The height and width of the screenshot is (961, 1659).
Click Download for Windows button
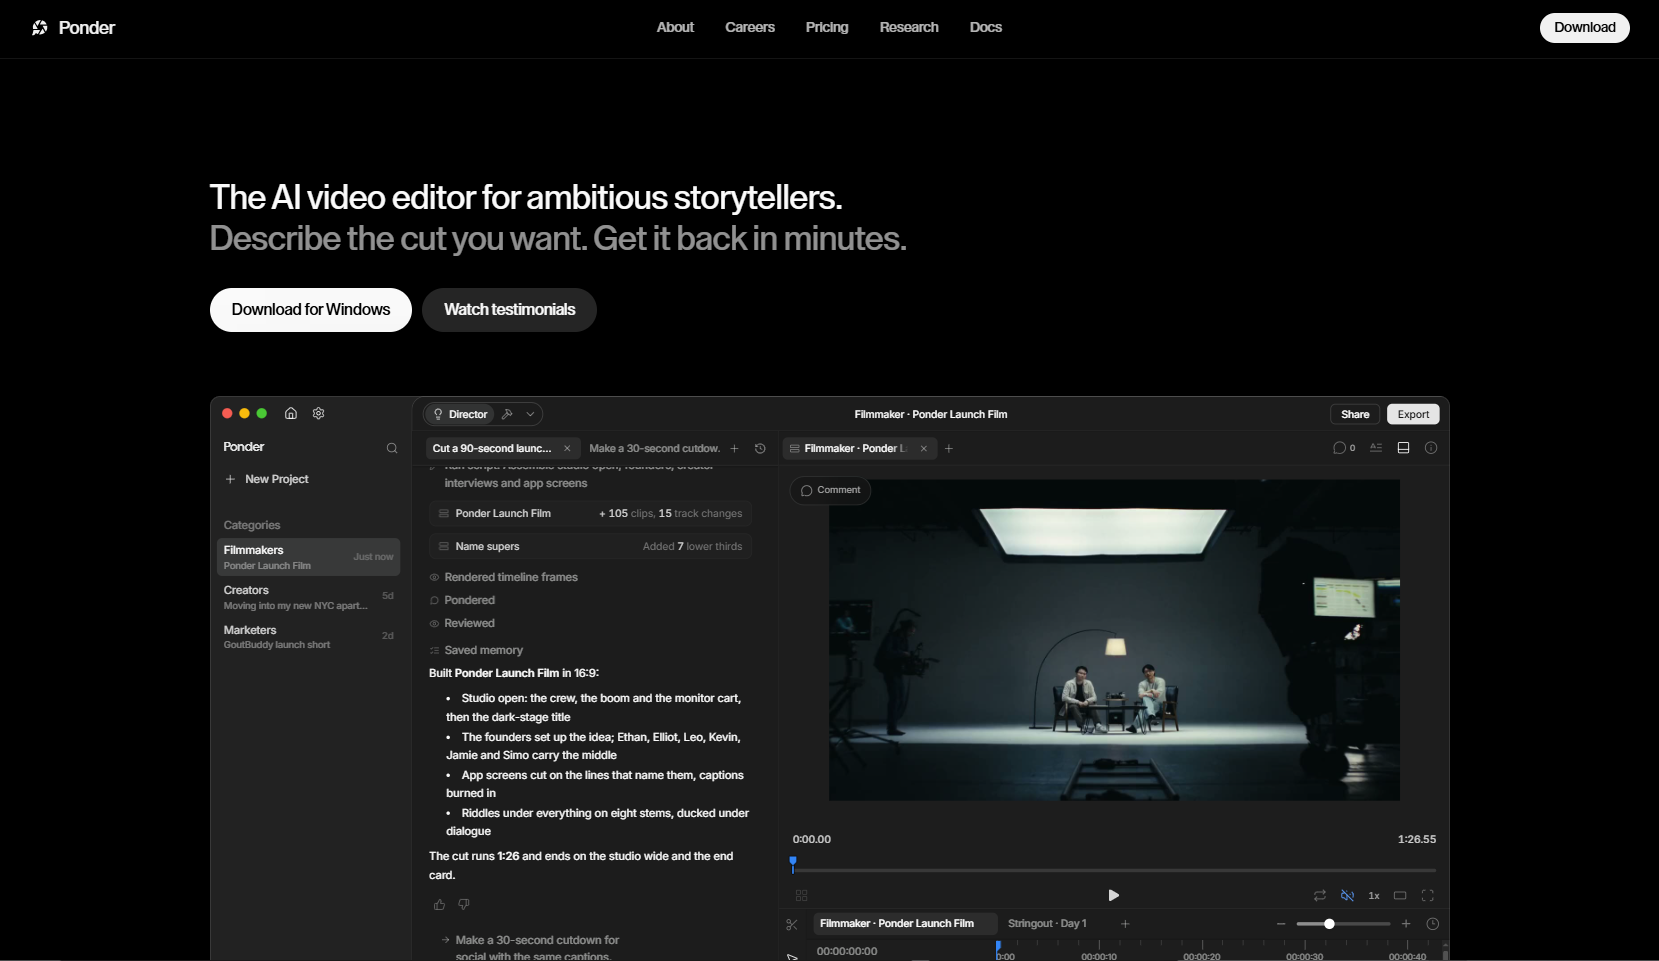(311, 310)
